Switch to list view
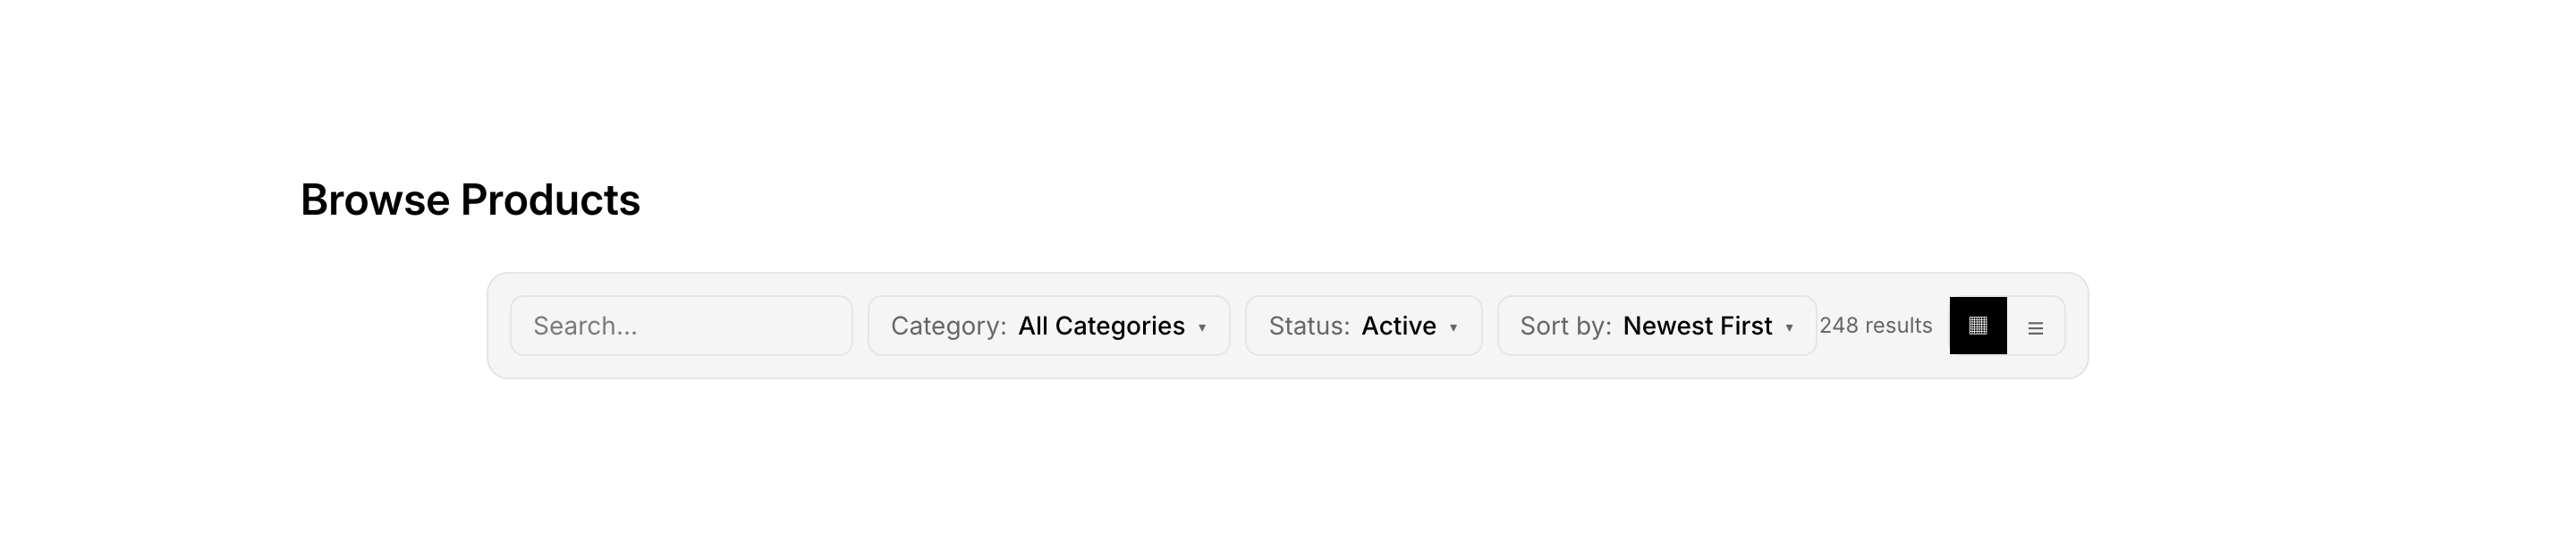 tap(2035, 327)
